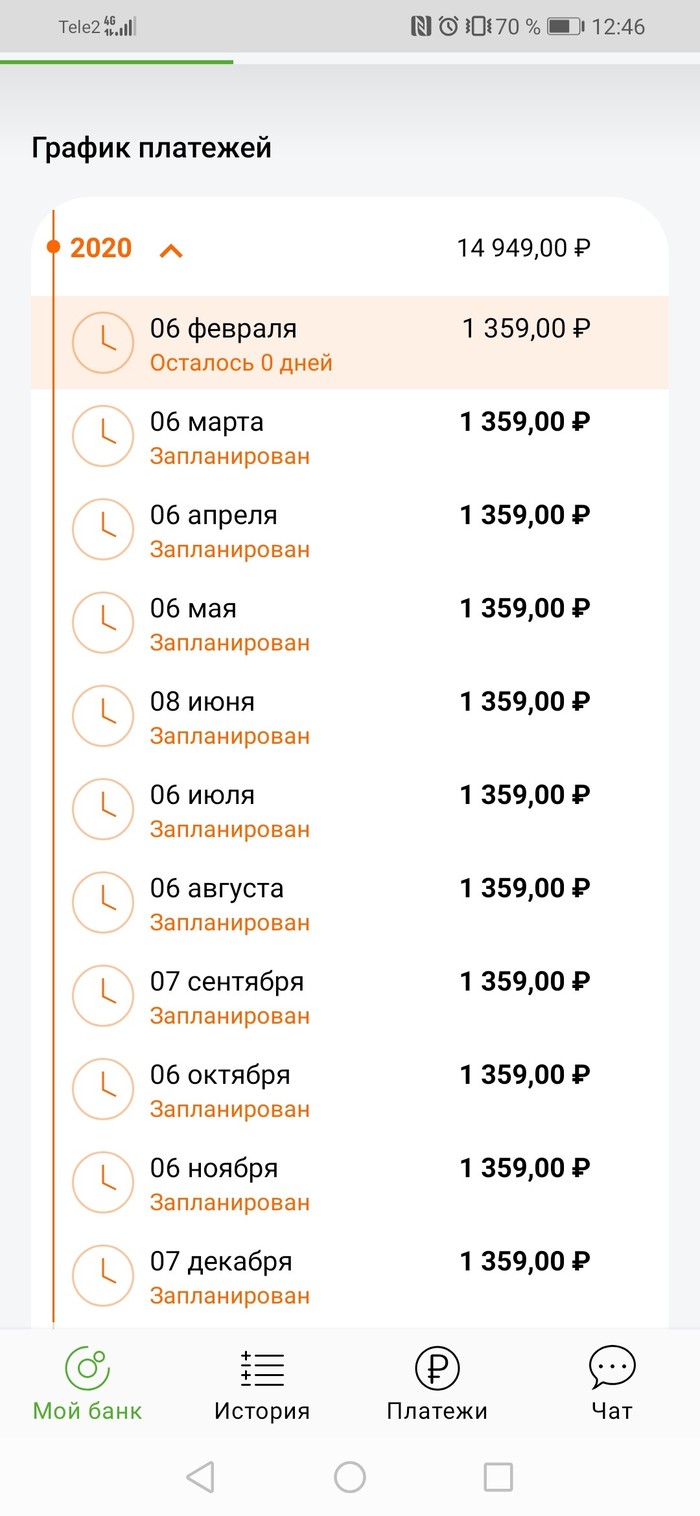Viewport: 700px width, 1516px height.
Task: Tap clock icon beside 06 марта payment
Action: coord(103,436)
